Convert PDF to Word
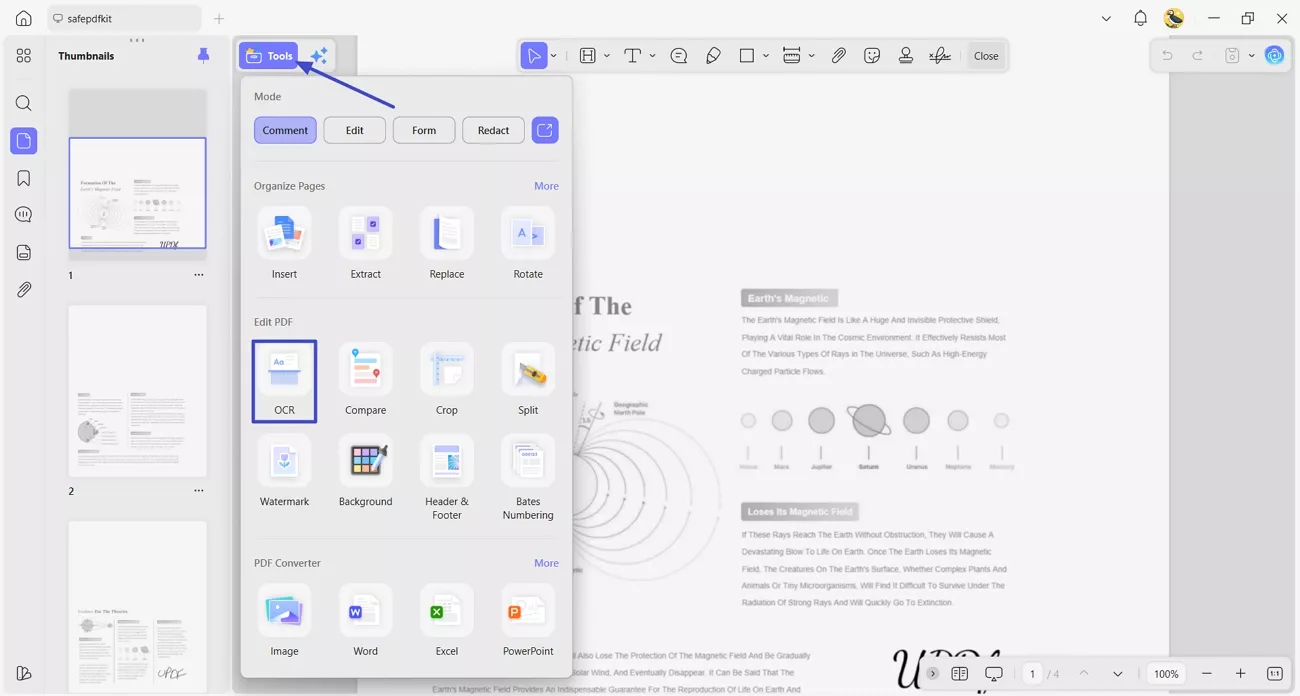This screenshot has height=696, width=1300. pyautogui.click(x=365, y=621)
